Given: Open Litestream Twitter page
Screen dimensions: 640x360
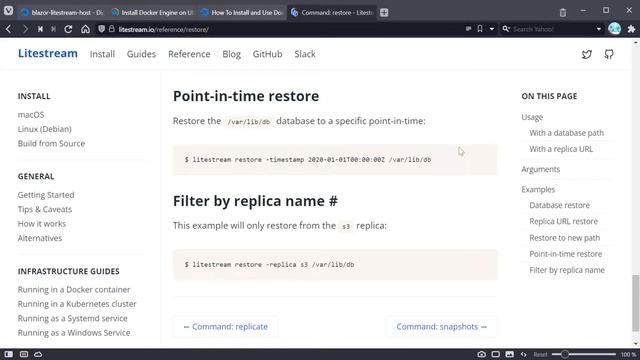Looking at the screenshot, I should [x=587, y=54].
